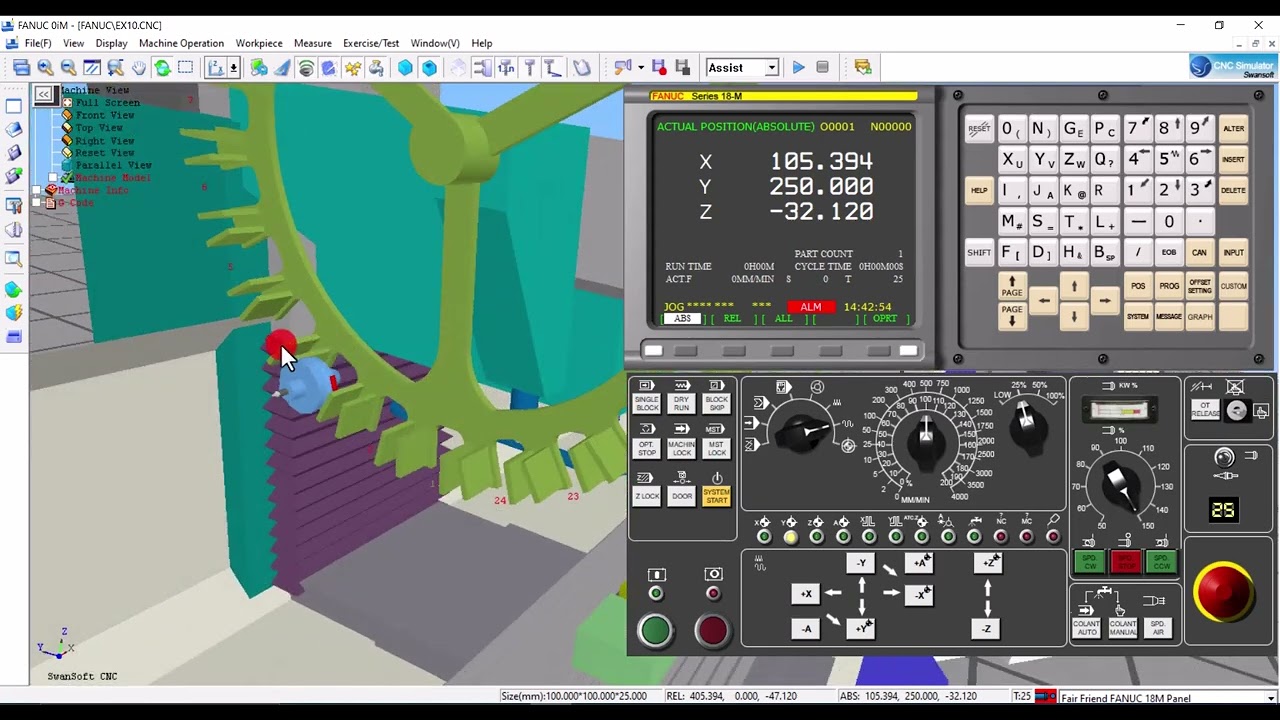Viewport: 1280px width, 720px height.
Task: Click the PAGE down key on FANUC keypad
Action: 1012,315
